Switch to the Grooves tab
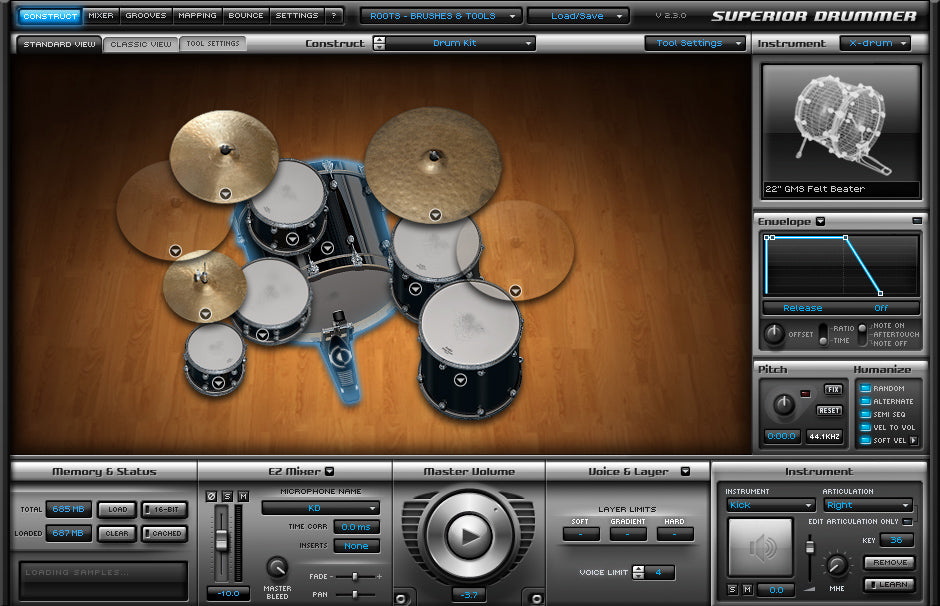 coord(144,15)
